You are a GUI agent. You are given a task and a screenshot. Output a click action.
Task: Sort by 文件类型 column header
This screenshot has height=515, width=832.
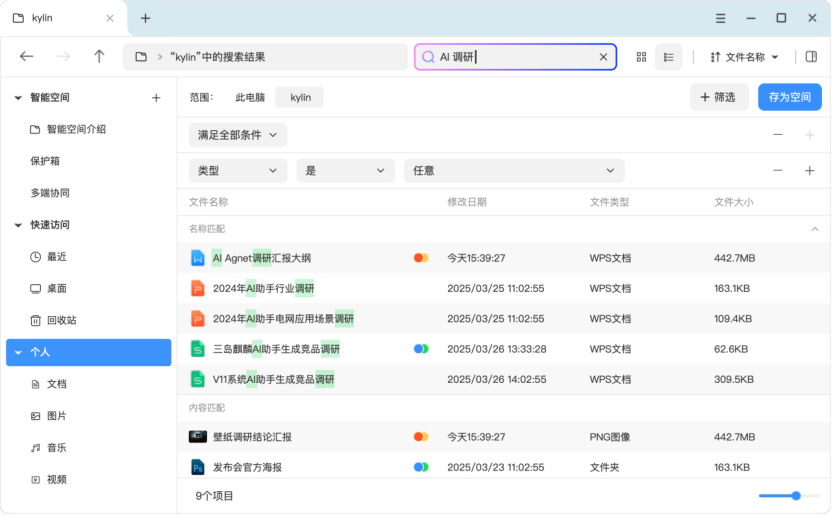click(x=609, y=202)
